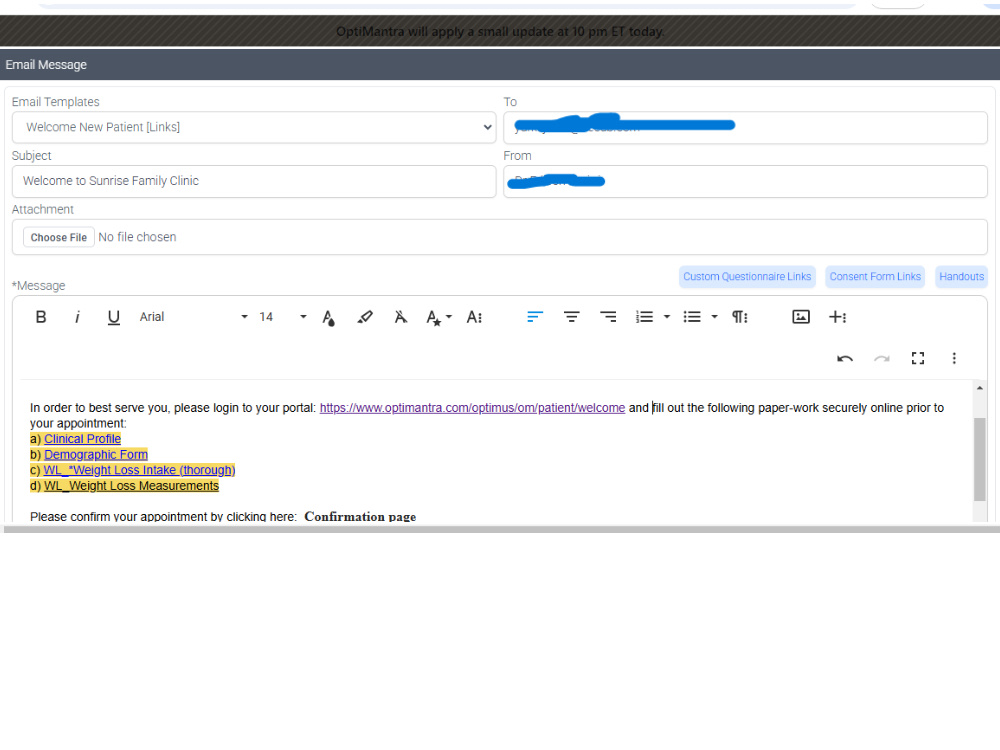Screen dimensions: 1000x750
Task: Click the Confirmation page link
Action: [x=360, y=517]
